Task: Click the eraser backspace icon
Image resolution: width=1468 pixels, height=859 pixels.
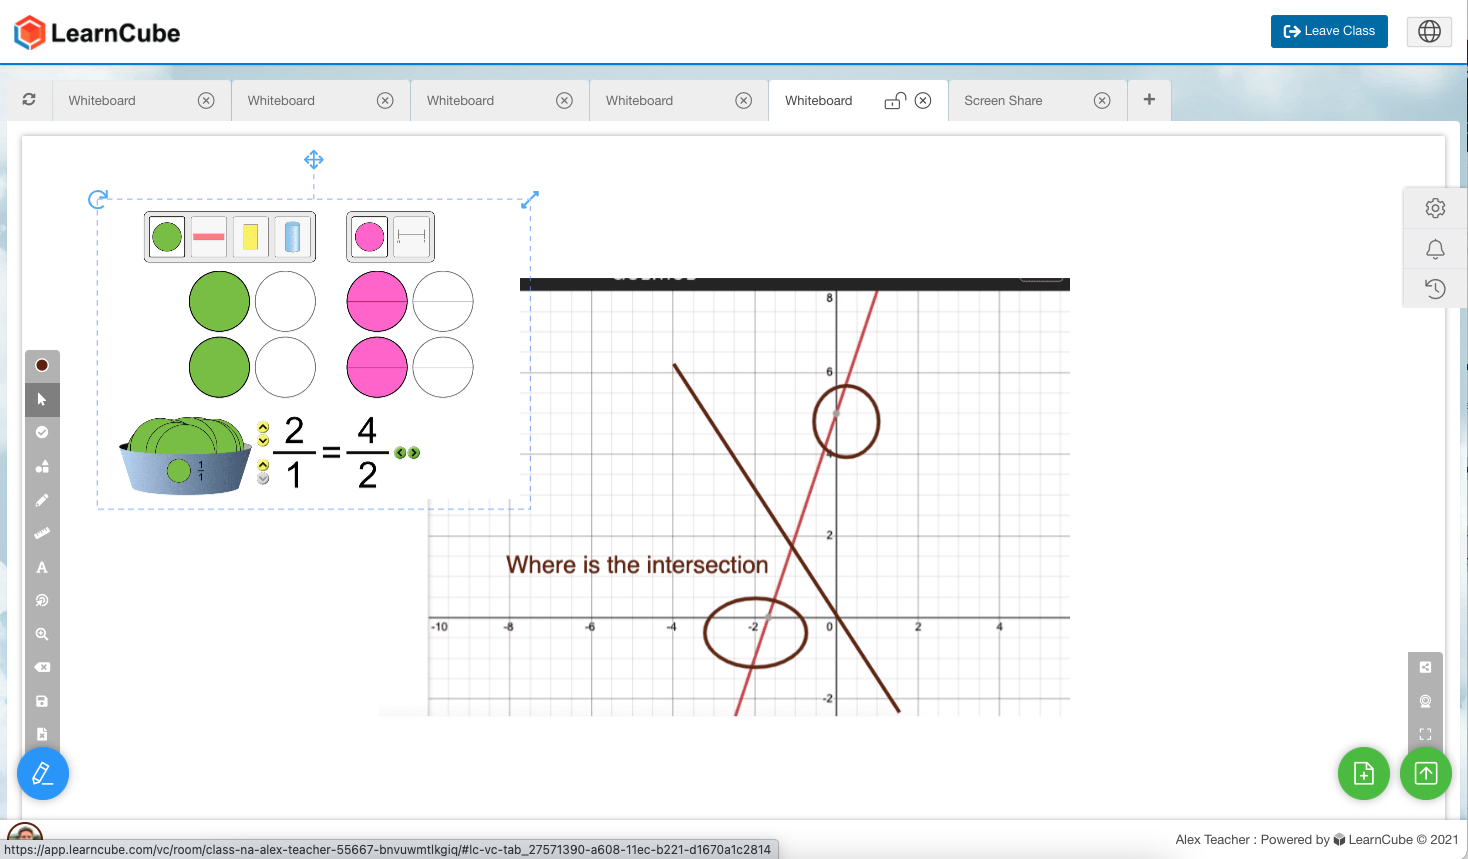Action: 42,667
